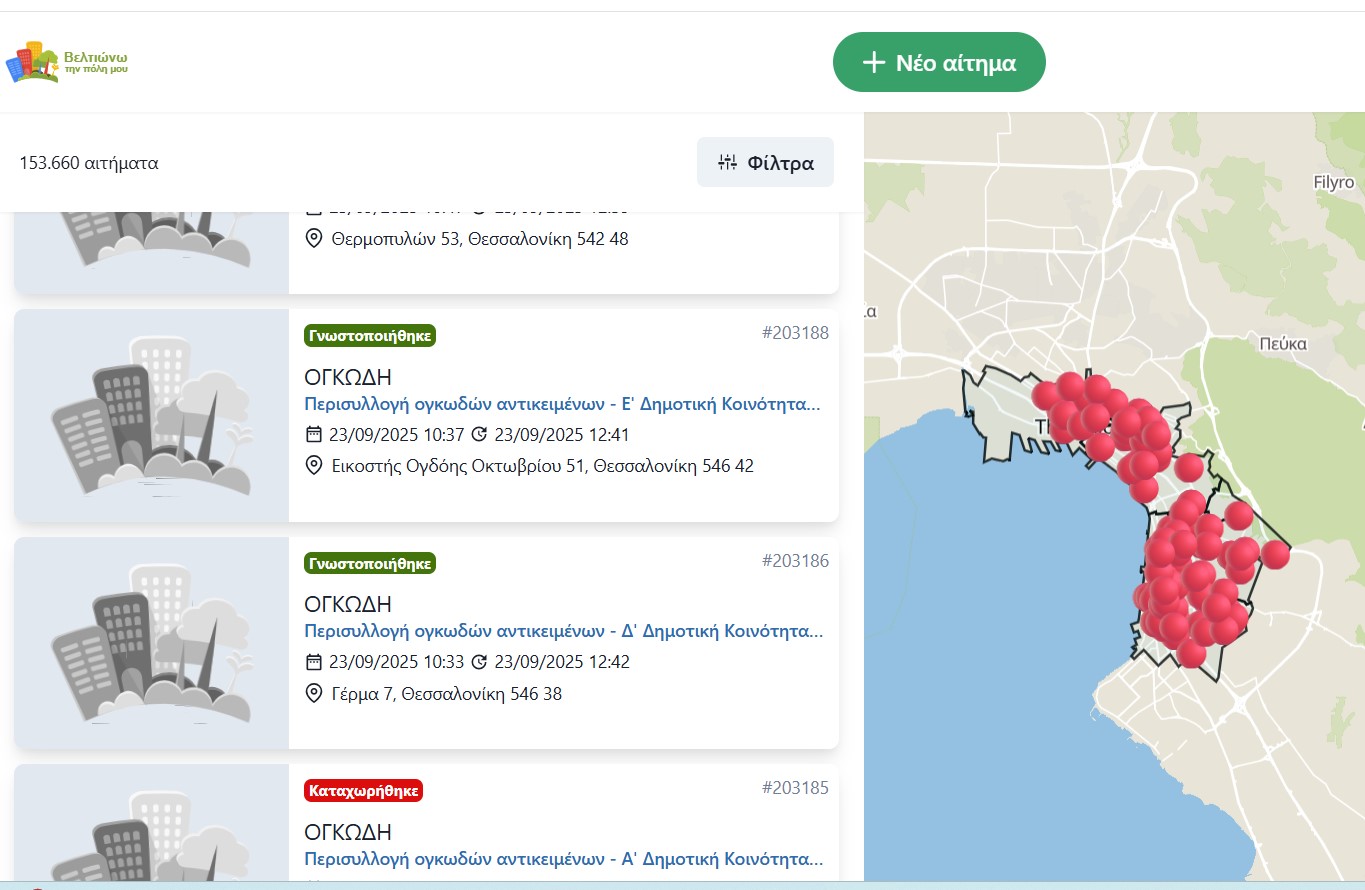Viewport: 1365px width, 890px height.
Task: Click the ΟΓΚΩΔΗ title of request #203186
Action: click(x=348, y=604)
